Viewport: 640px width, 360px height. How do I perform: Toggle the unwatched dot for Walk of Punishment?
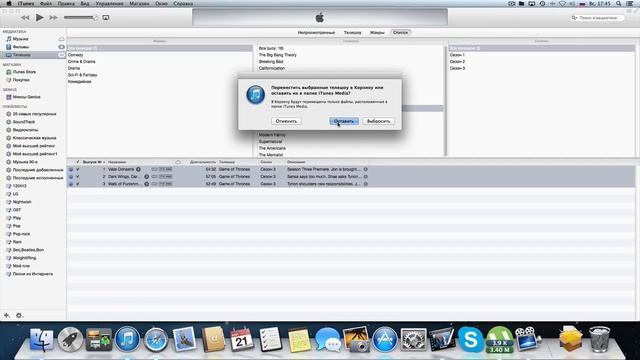71,184
